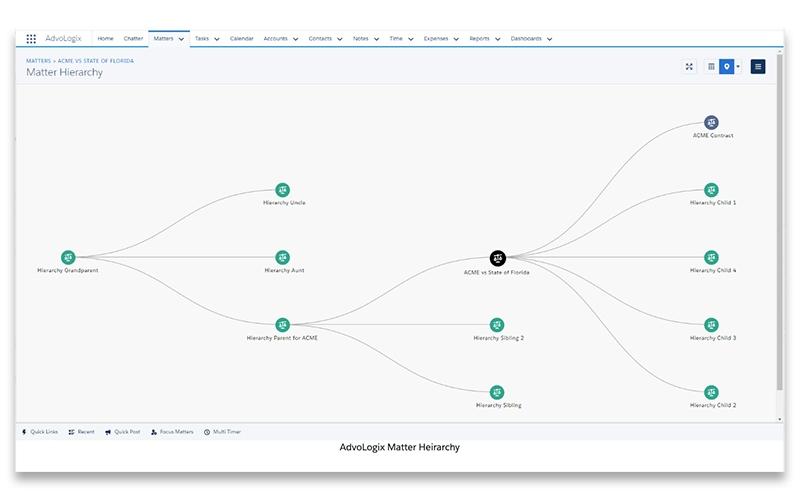Click the Hierarchy Sibling 2 label text
The width and height of the screenshot is (800, 500).
coord(498,338)
